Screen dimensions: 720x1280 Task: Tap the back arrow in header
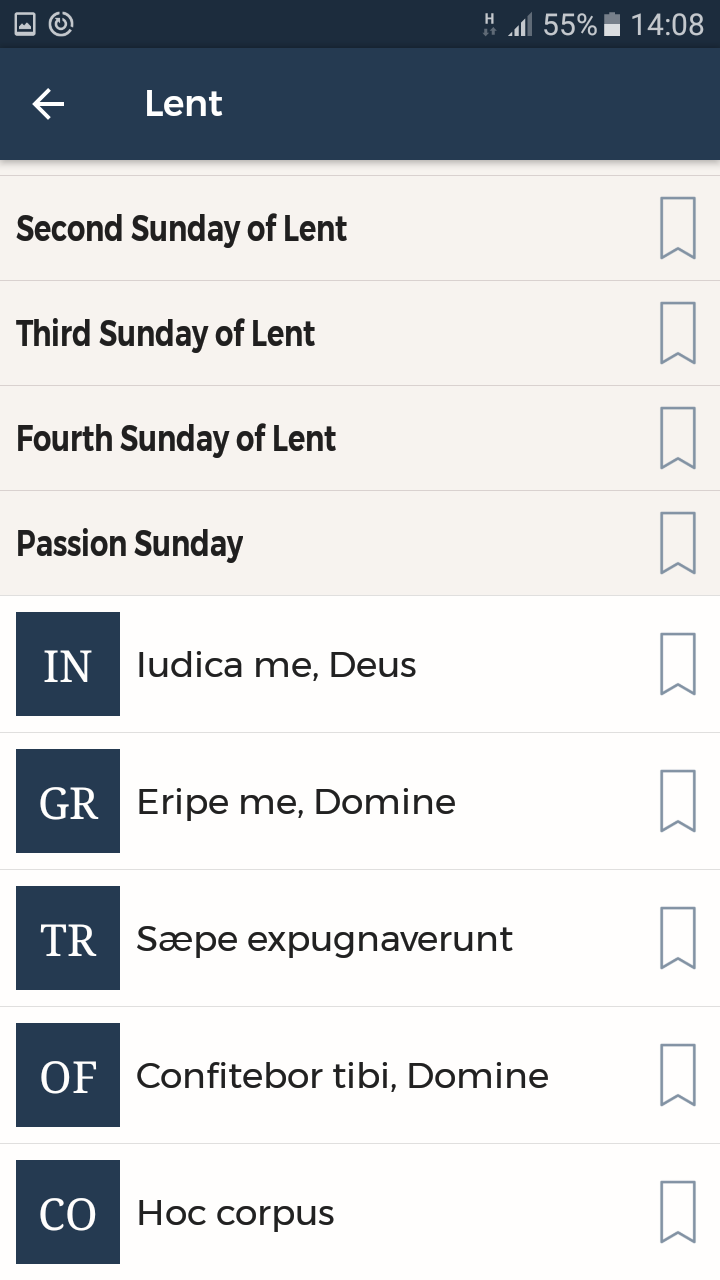tap(48, 104)
